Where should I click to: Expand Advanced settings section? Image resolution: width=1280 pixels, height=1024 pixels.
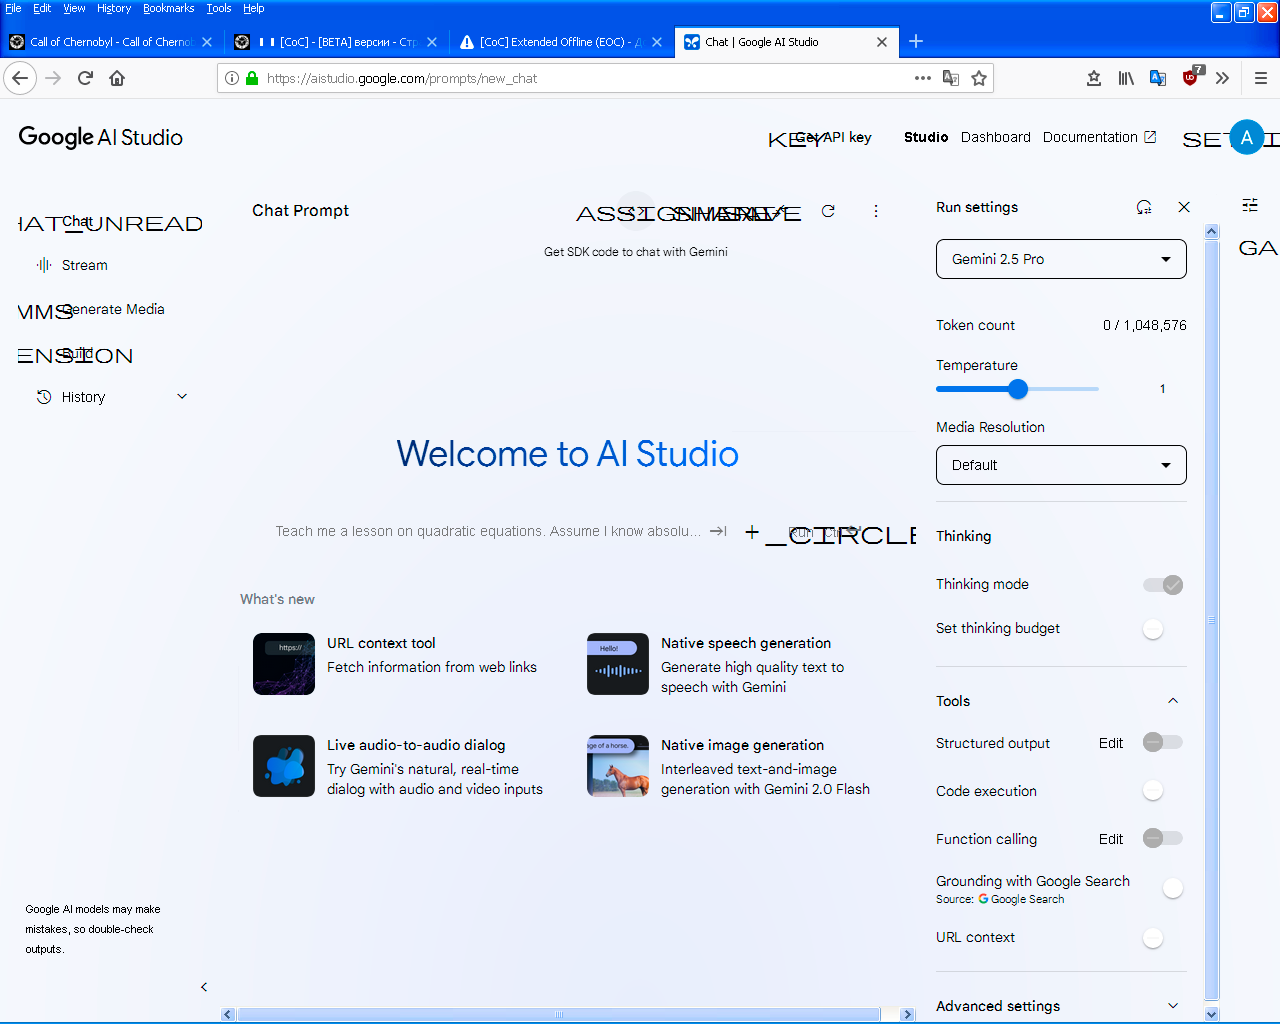(1061, 1006)
